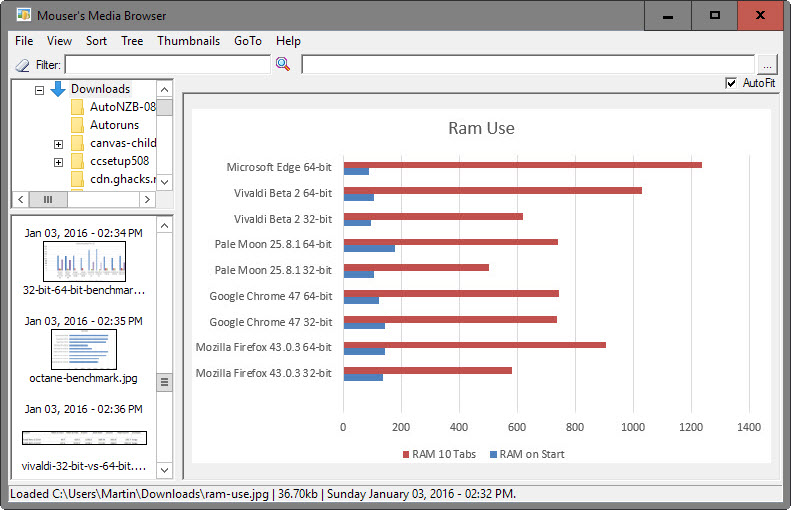Viewport: 791px width, 510px height.
Task: Click the eraser clear-filter icon
Action: pos(22,65)
